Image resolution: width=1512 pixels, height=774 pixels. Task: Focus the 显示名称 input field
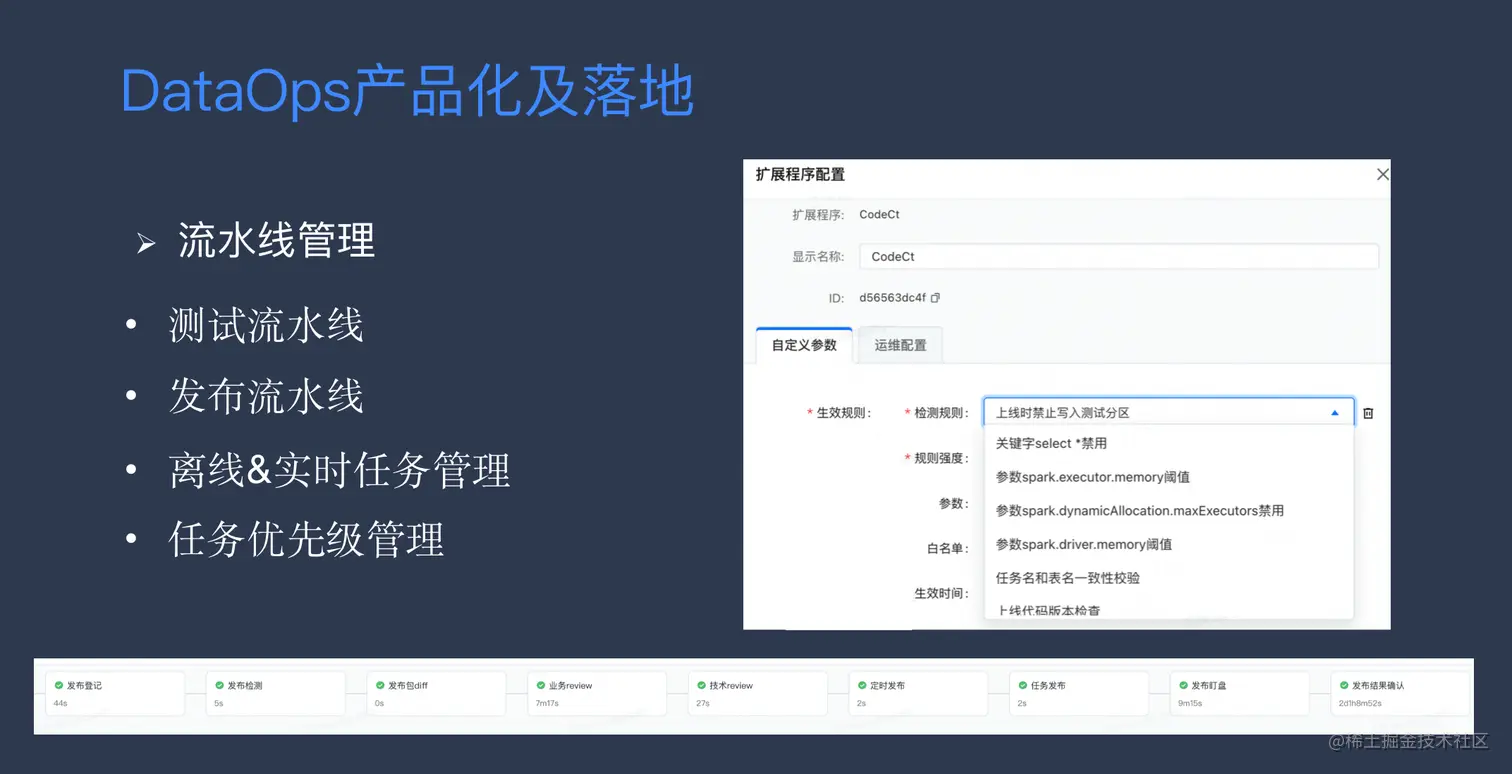point(1119,256)
